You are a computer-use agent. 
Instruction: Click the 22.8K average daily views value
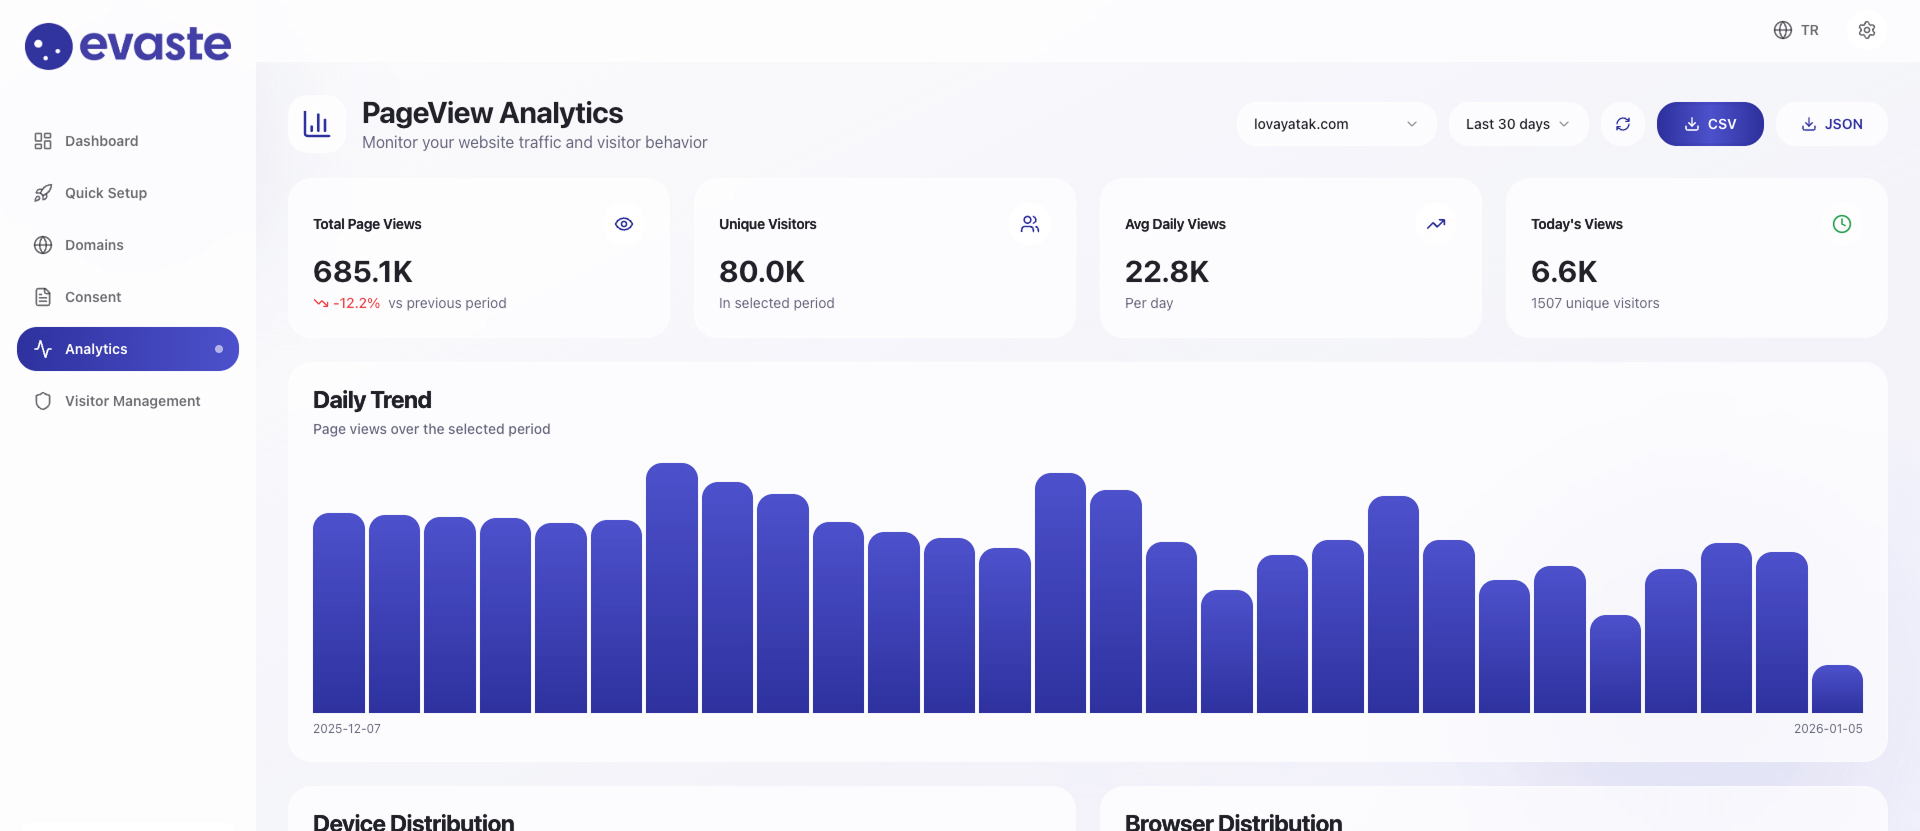[x=1167, y=271]
